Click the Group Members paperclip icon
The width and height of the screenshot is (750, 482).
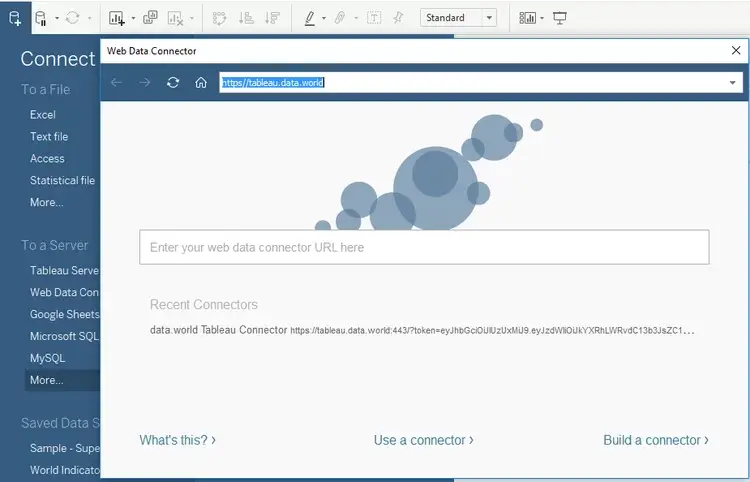(x=340, y=18)
